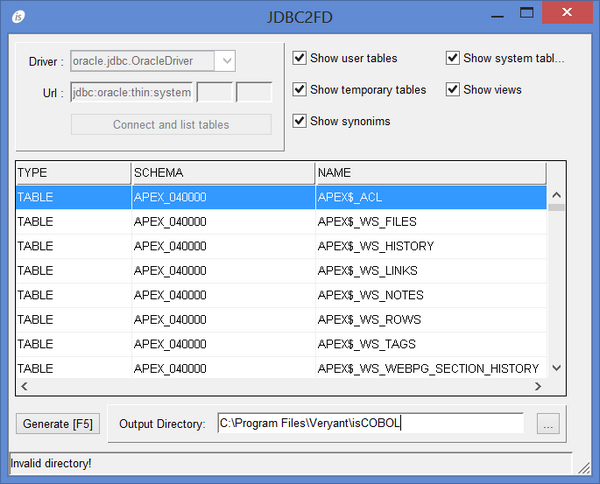600x484 pixels.
Task: Toggle Show temporary tables checkbox
Action: coord(300,90)
